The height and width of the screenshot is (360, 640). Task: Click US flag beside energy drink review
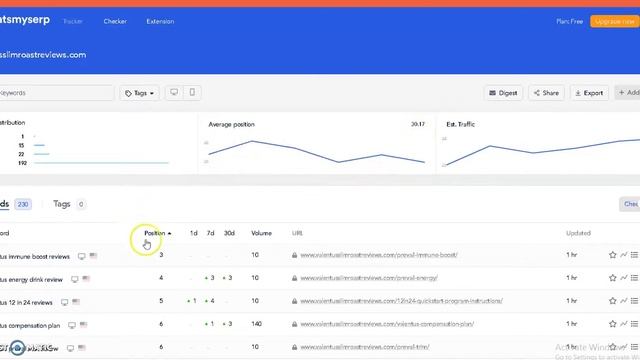[86, 278]
